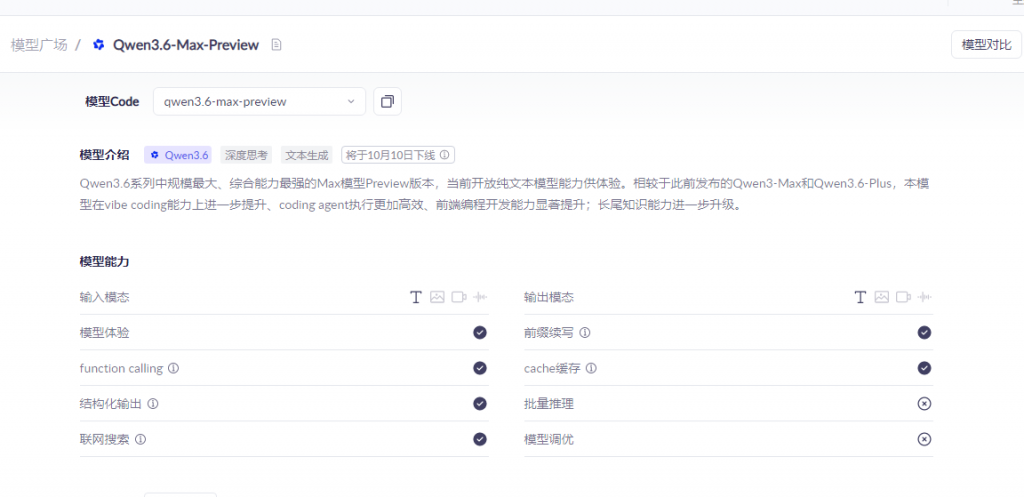Click the checkmark for 模型体验
This screenshot has width=1024, height=497.
[480, 333]
